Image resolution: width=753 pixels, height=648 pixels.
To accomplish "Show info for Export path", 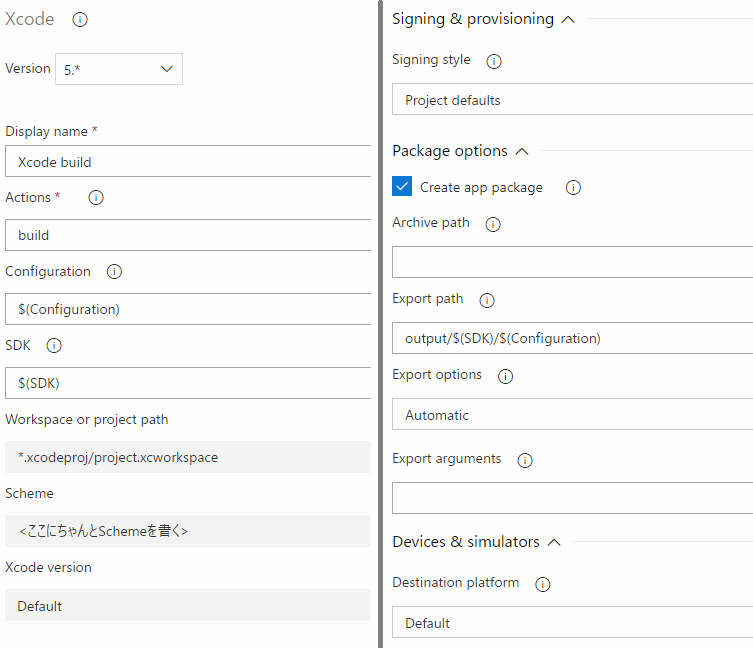I will (x=486, y=300).
